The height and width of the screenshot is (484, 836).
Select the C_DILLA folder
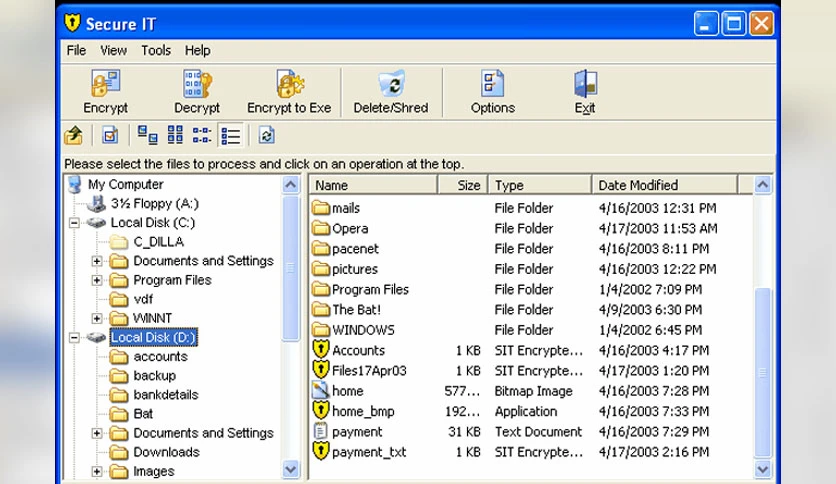tap(158, 242)
